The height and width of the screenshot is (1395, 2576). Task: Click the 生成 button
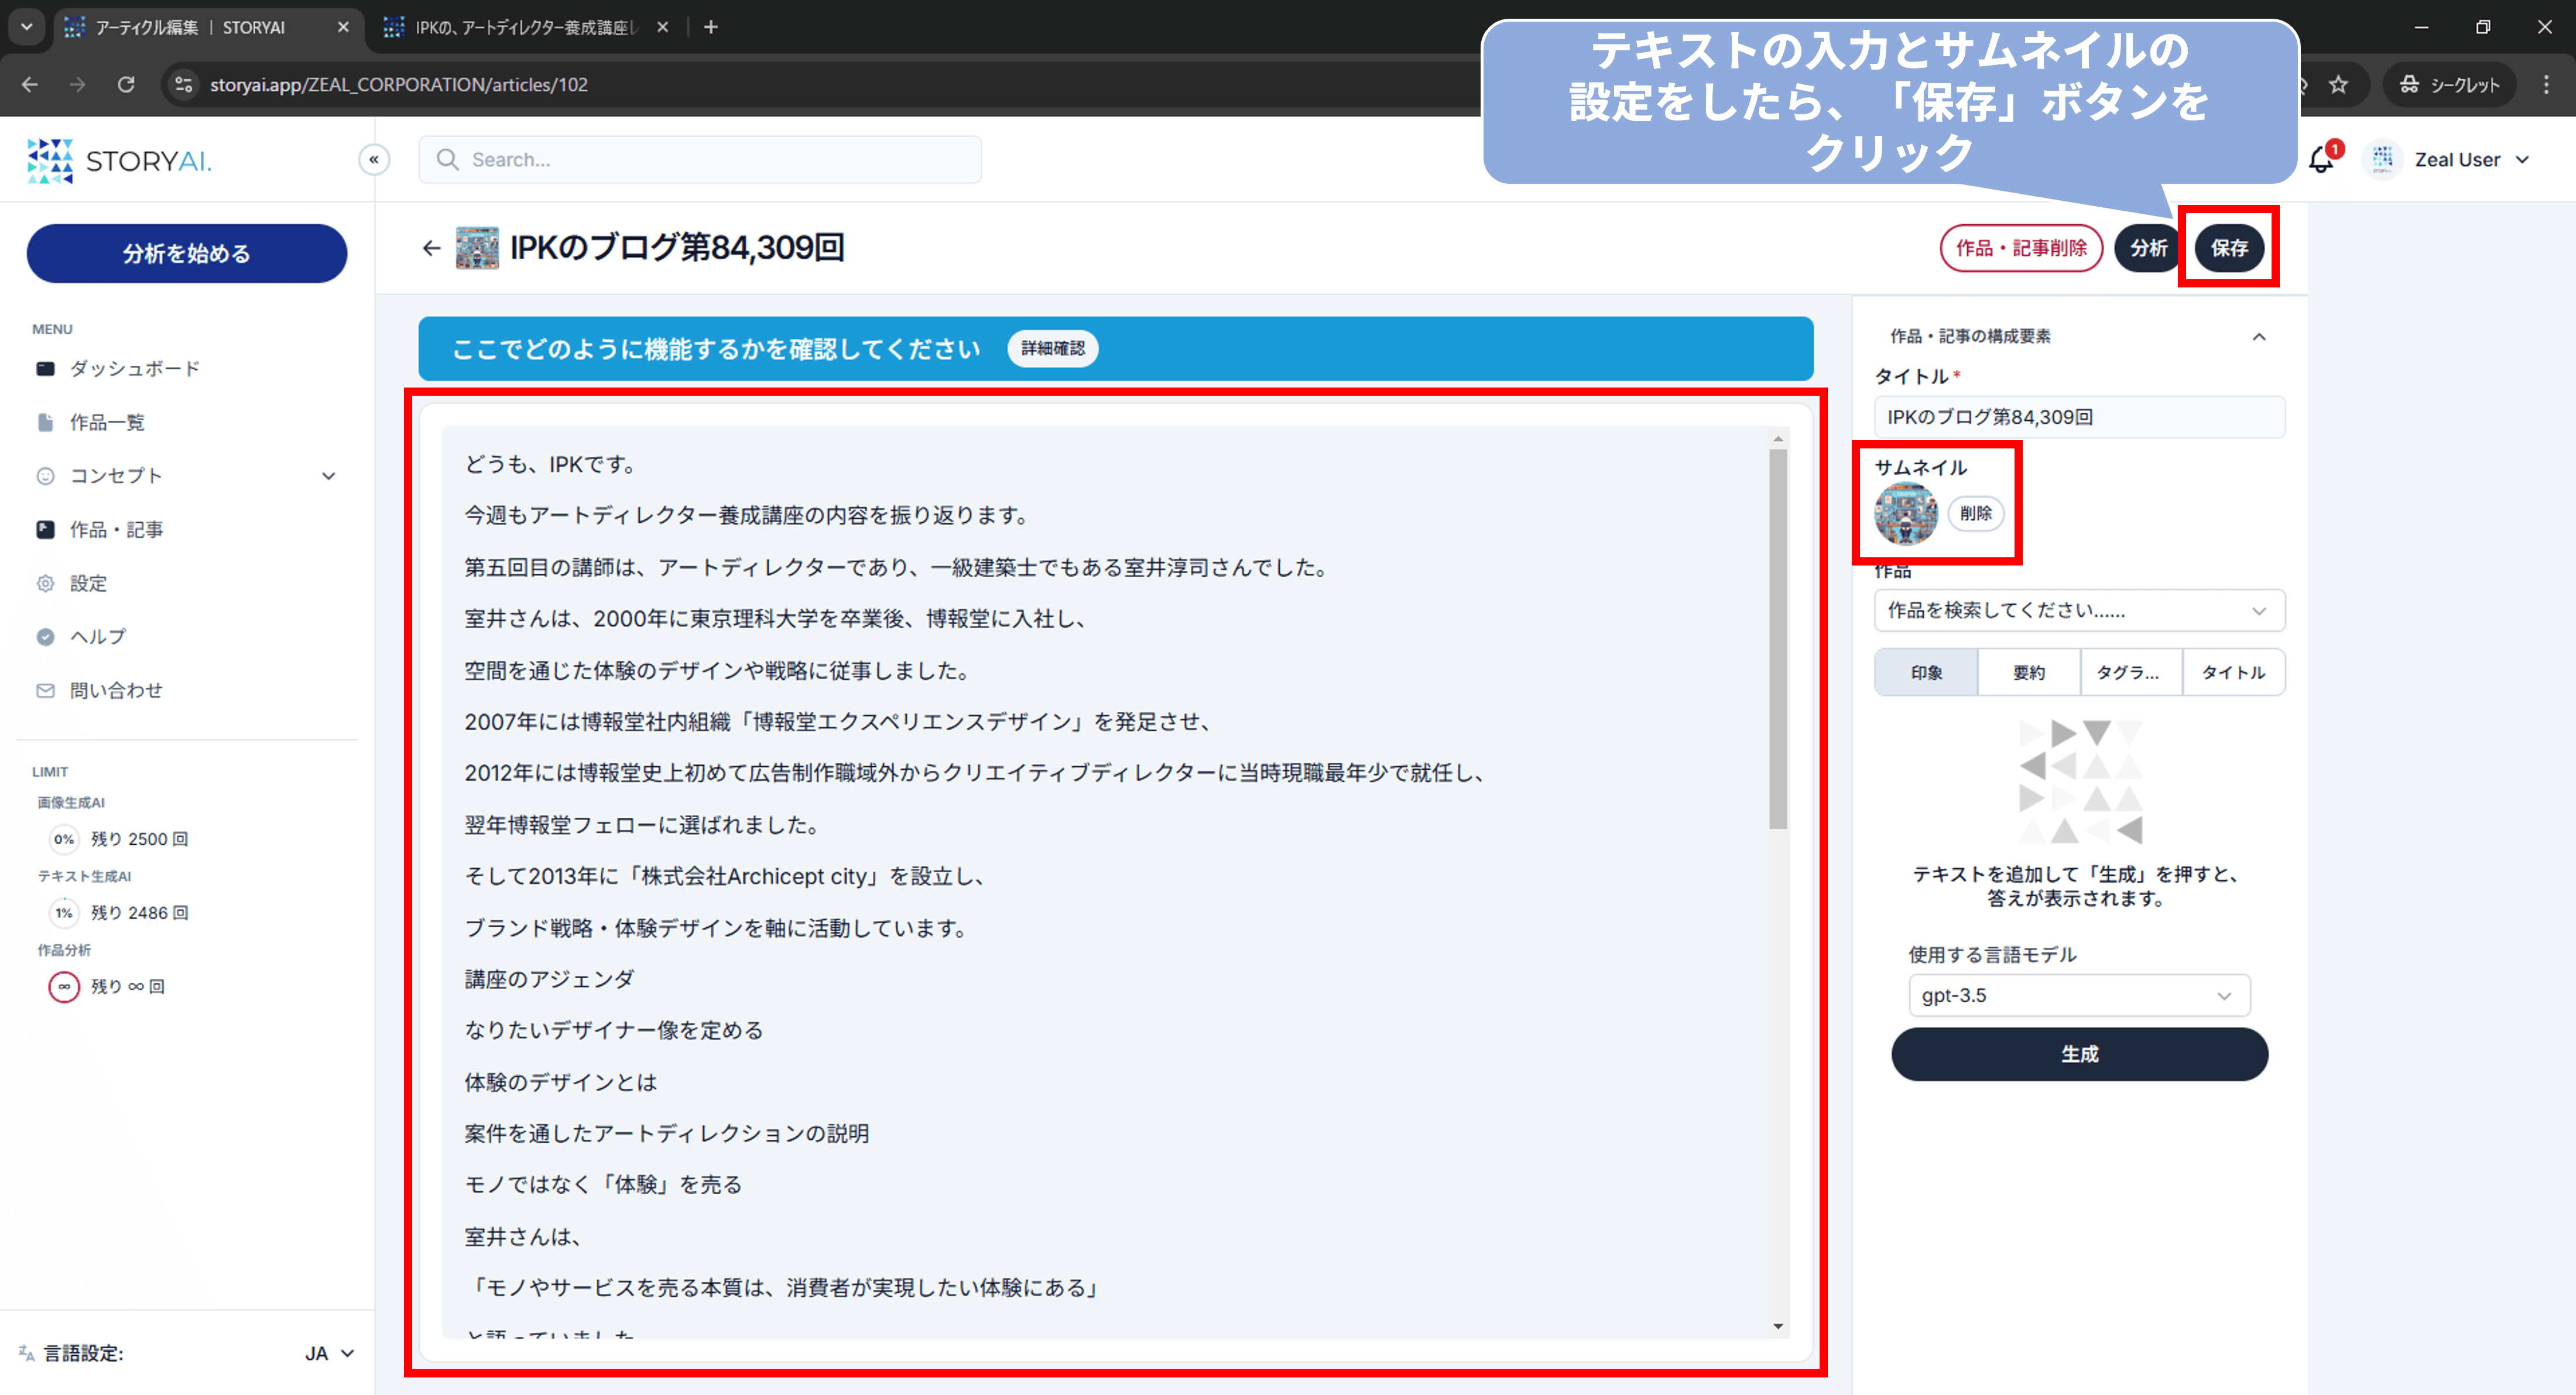[x=2079, y=1054]
